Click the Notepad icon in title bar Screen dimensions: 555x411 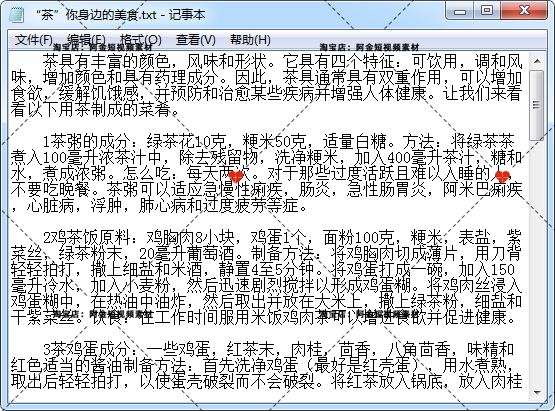pos(16,15)
